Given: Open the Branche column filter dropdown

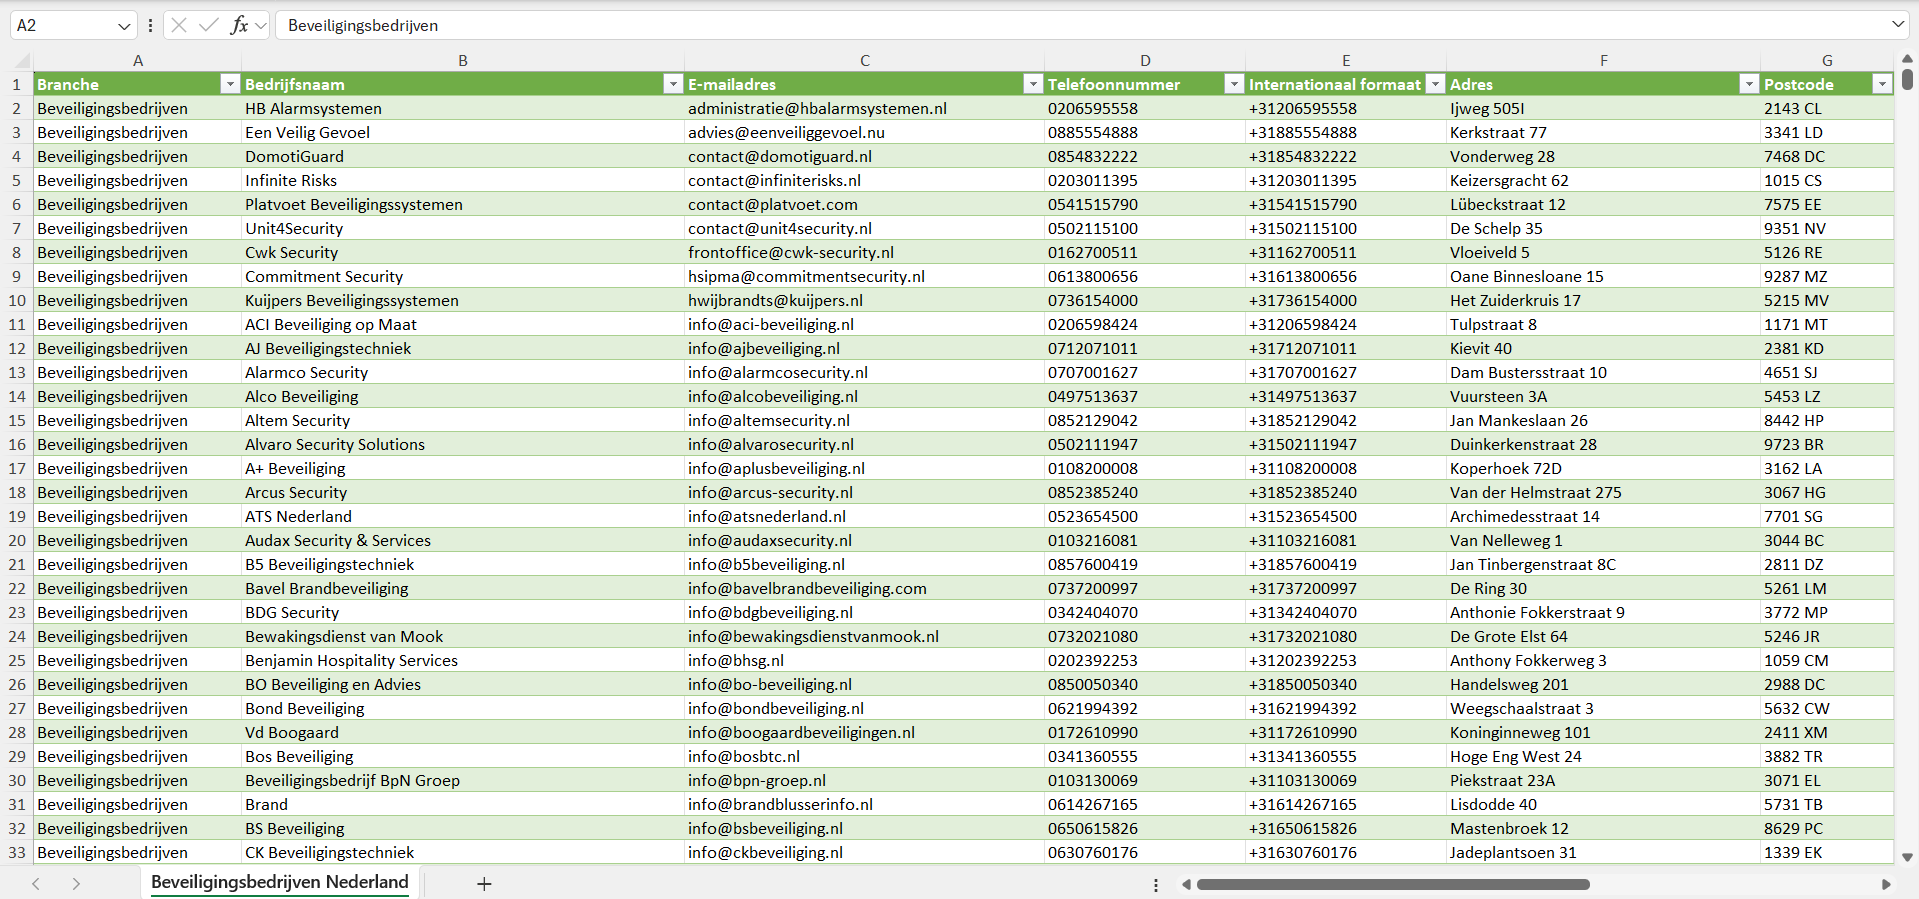Looking at the screenshot, I should tap(230, 84).
